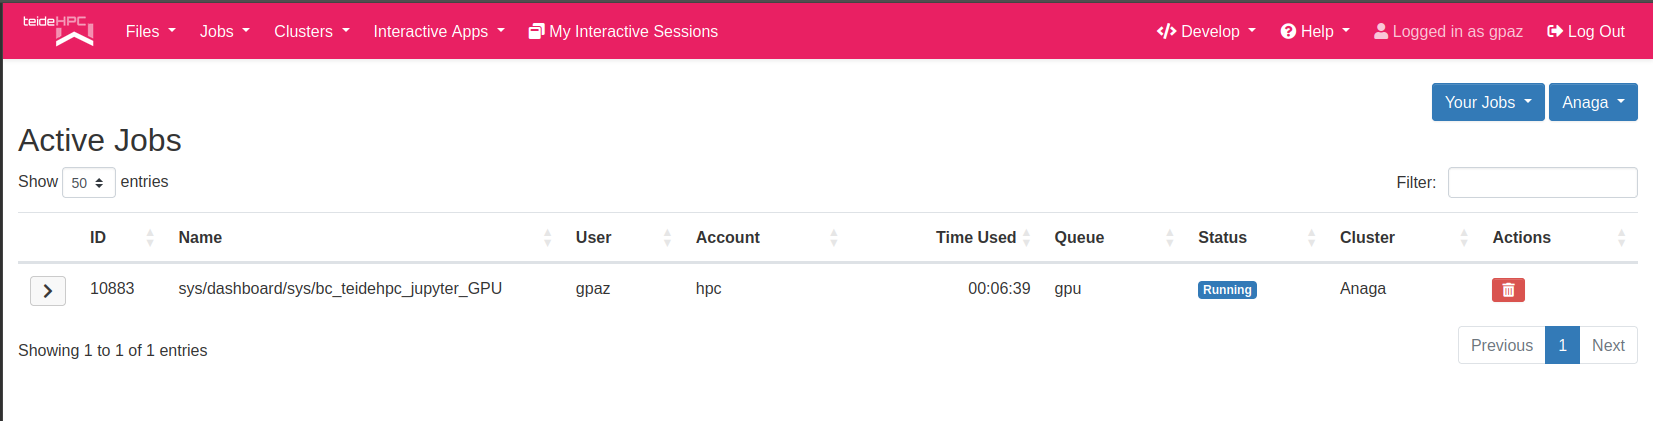Sort jobs by Name column arrows
The image size is (1653, 421).
click(547, 238)
